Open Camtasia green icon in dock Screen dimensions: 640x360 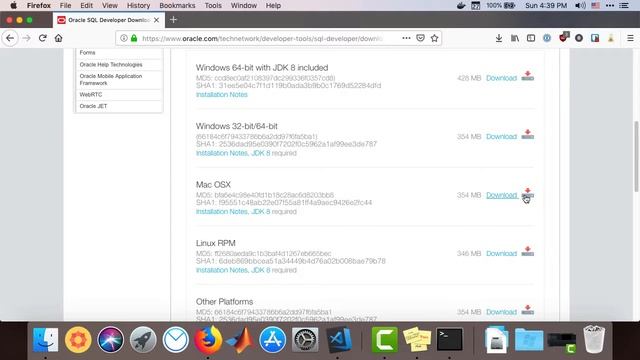[384, 340]
